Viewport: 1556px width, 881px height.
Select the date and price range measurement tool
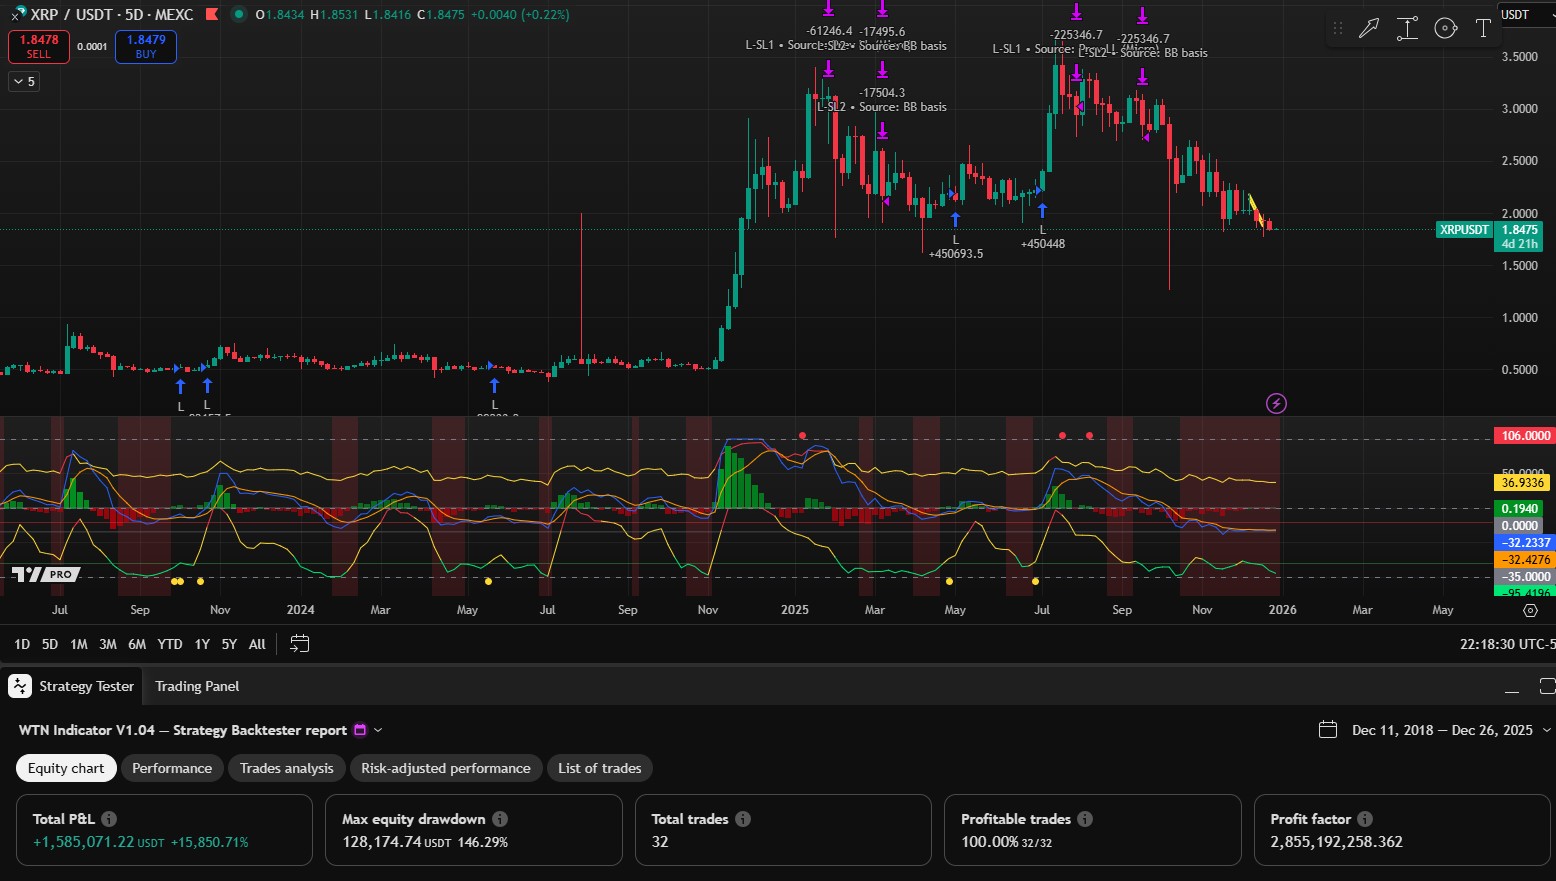pyautogui.click(x=1407, y=28)
